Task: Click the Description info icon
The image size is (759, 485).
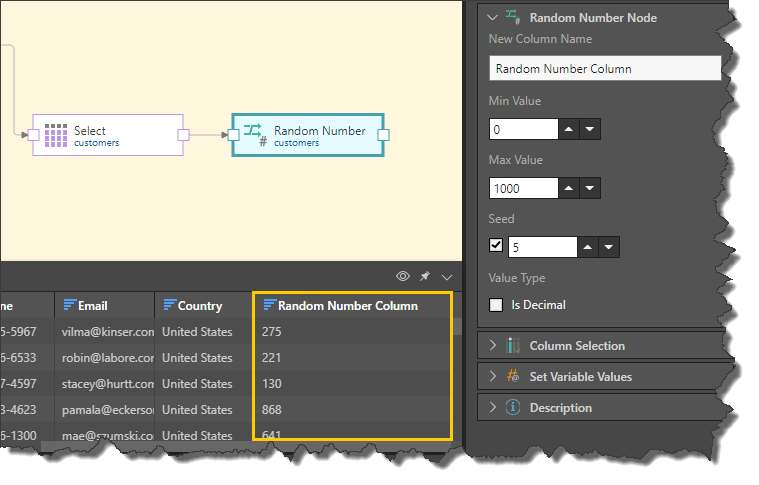Action: (x=513, y=408)
